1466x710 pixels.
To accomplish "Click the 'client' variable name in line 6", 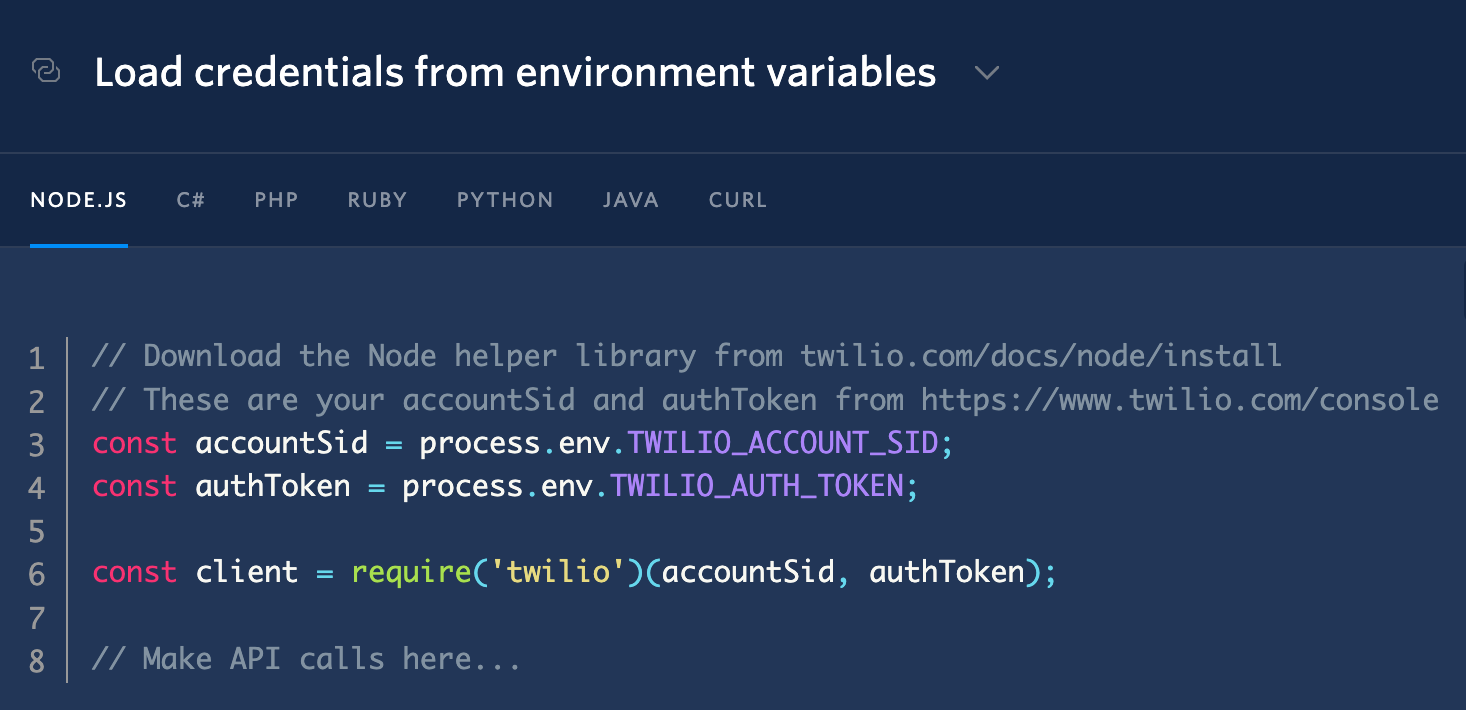I will [247, 572].
